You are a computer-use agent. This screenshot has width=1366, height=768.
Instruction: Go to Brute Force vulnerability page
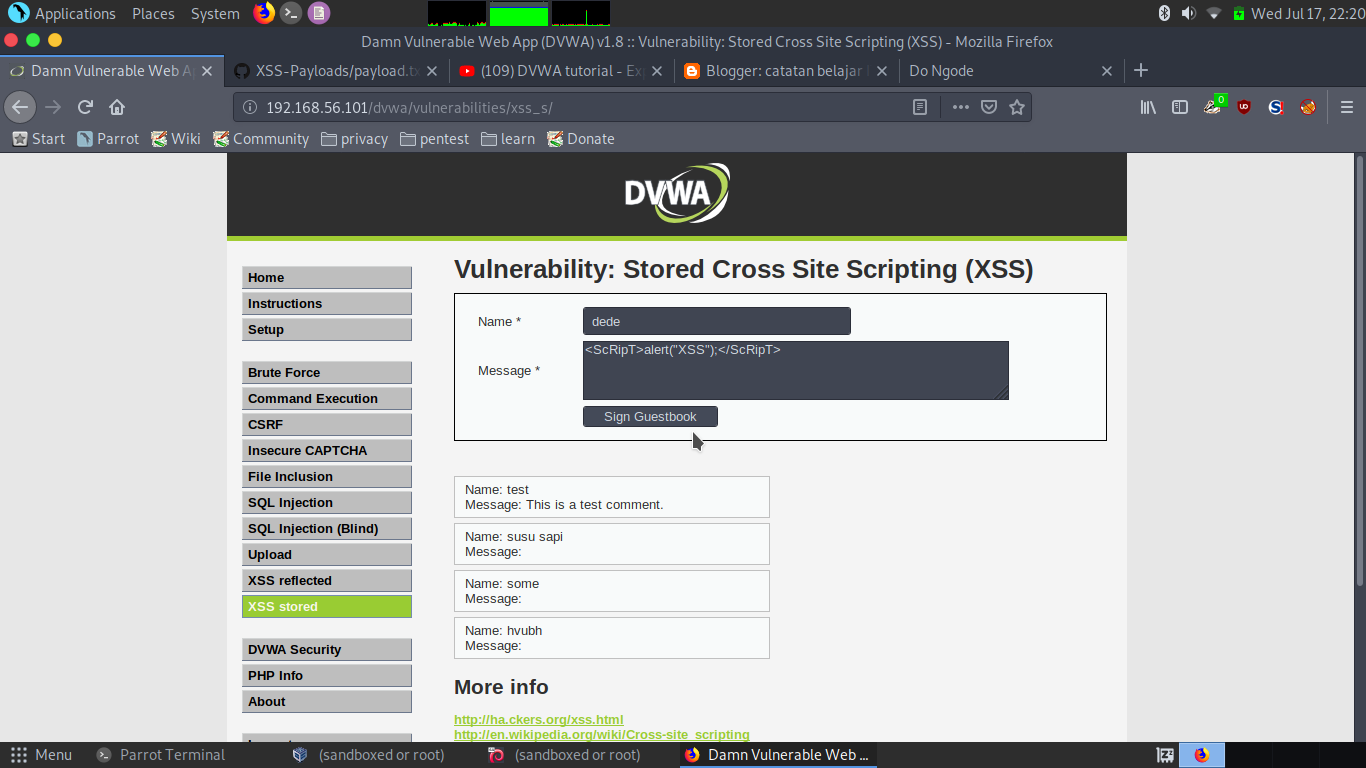coord(327,373)
